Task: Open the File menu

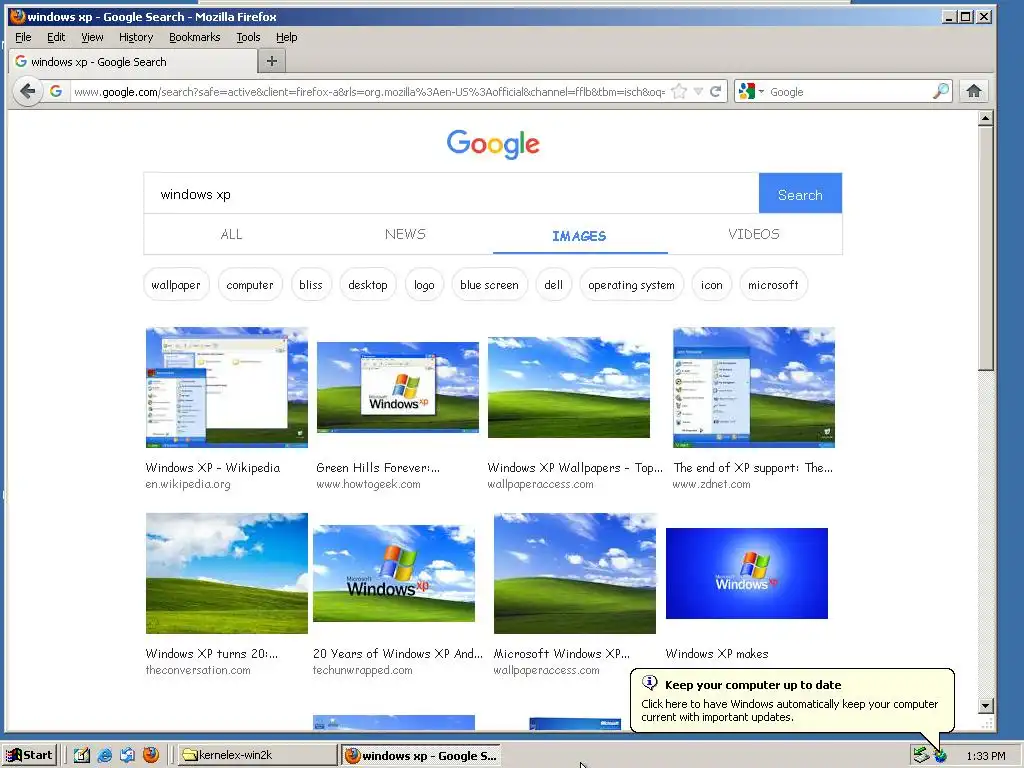Action: click(23, 37)
